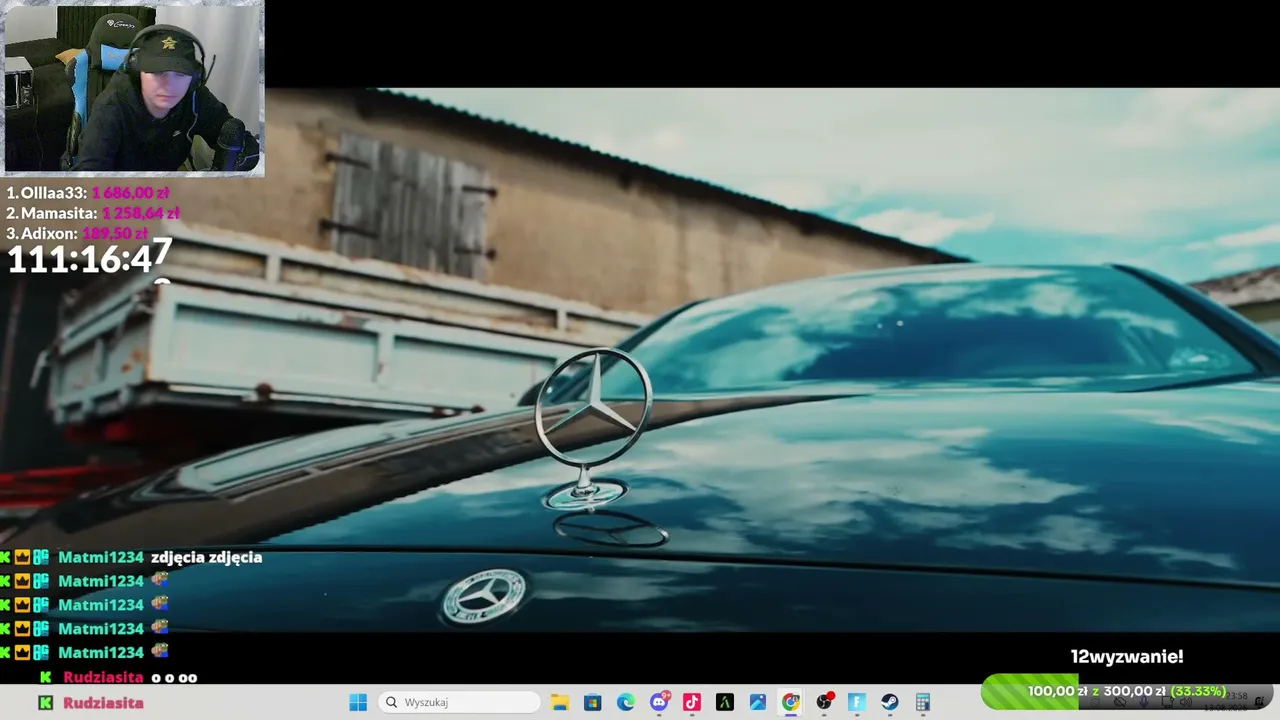This screenshot has height=720, width=1280.
Task: Select the Adixon donor entry
Action: 77,233
